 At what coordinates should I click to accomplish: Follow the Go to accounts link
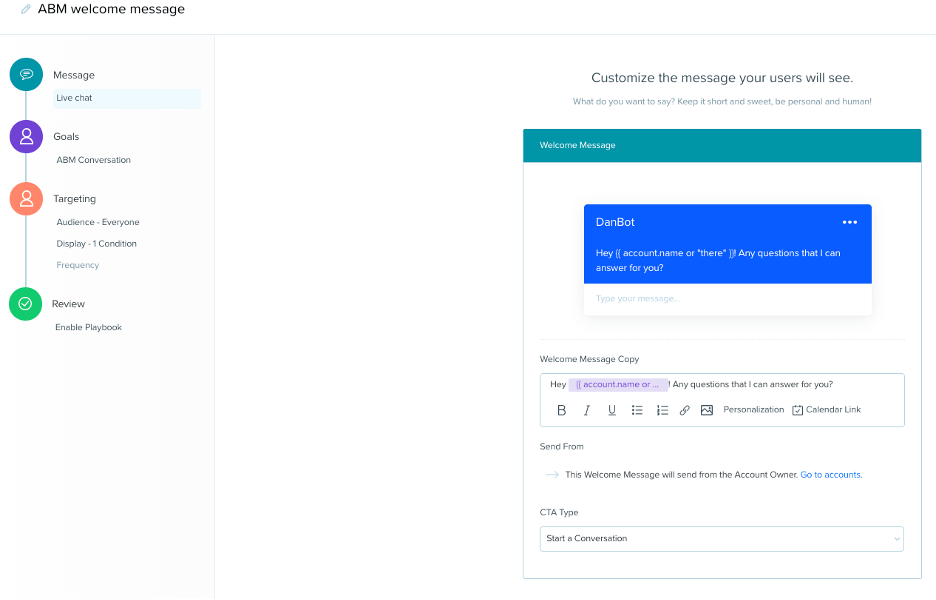click(831, 475)
